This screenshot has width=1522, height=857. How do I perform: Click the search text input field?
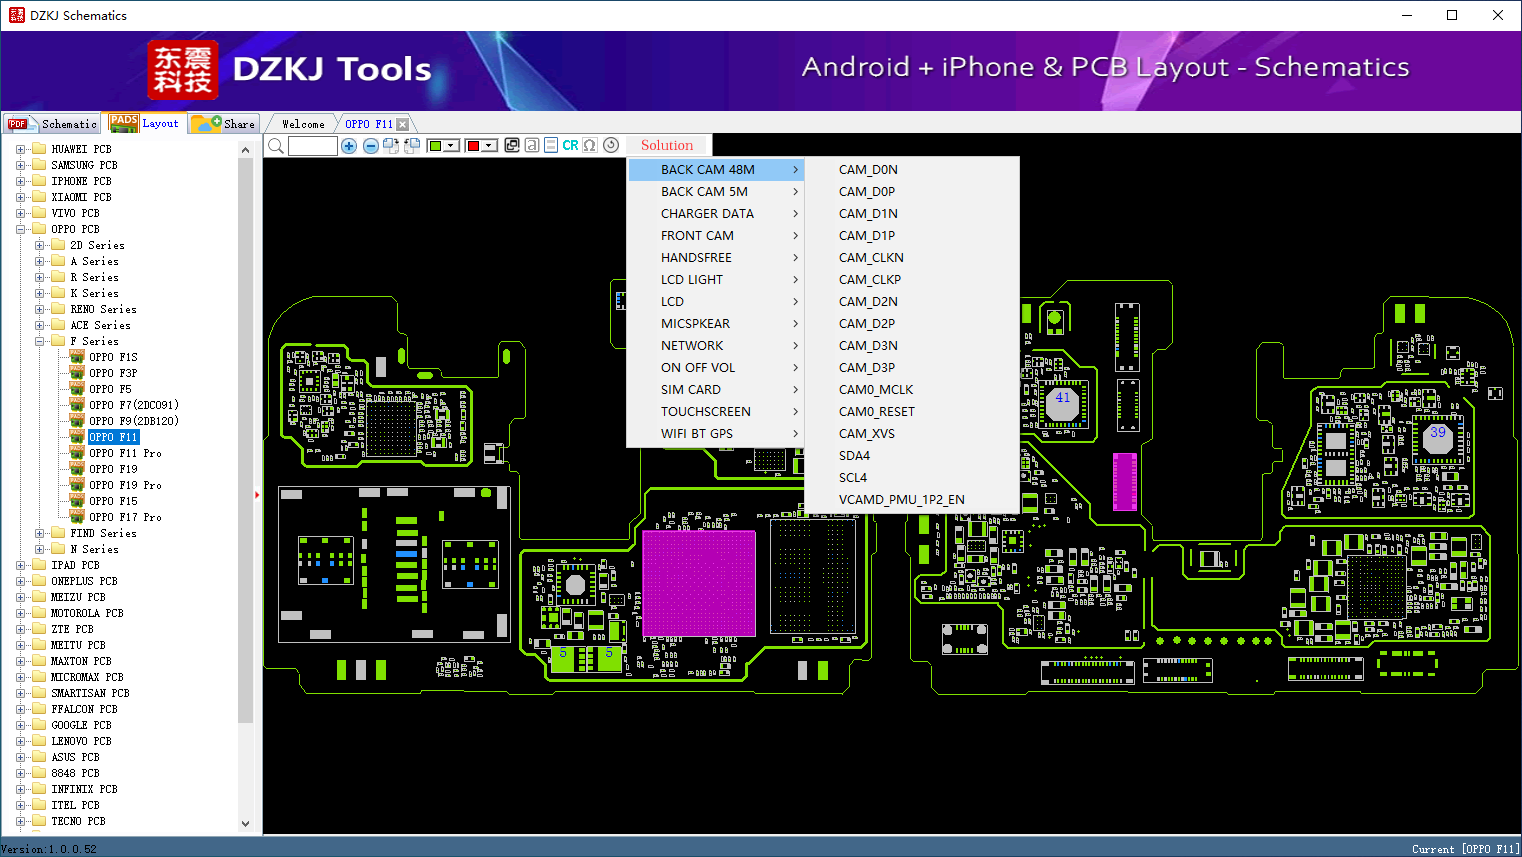[313, 146]
